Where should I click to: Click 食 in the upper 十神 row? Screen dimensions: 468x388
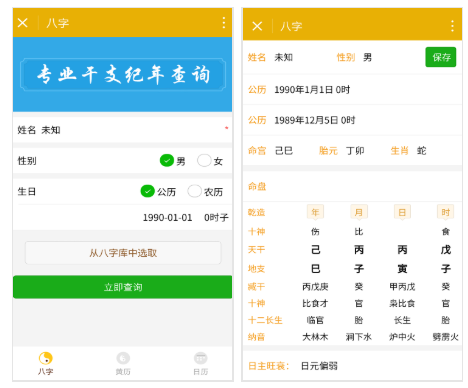tap(446, 231)
